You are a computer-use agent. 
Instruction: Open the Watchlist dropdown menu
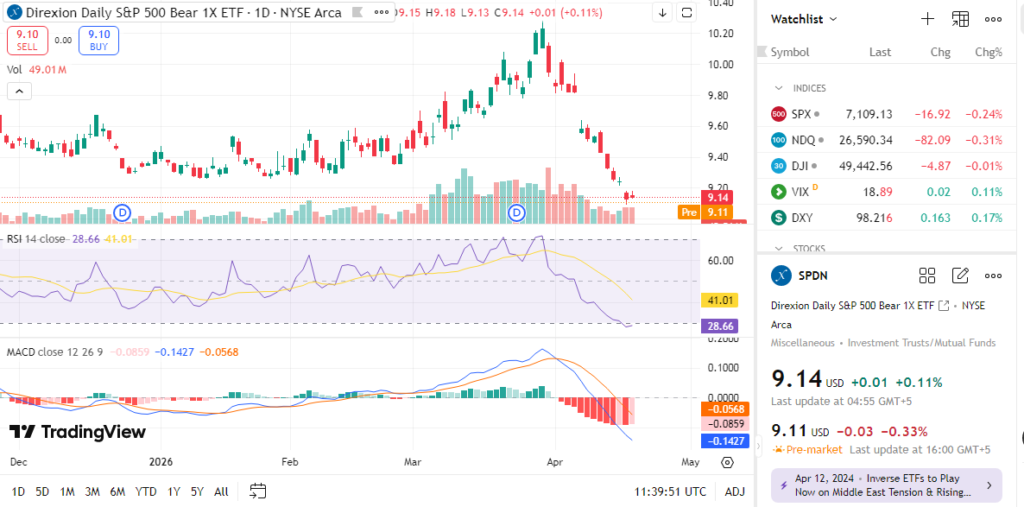804,19
